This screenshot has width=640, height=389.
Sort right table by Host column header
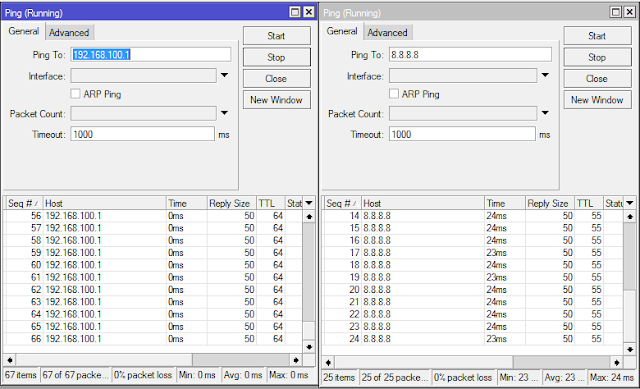[x=423, y=203]
